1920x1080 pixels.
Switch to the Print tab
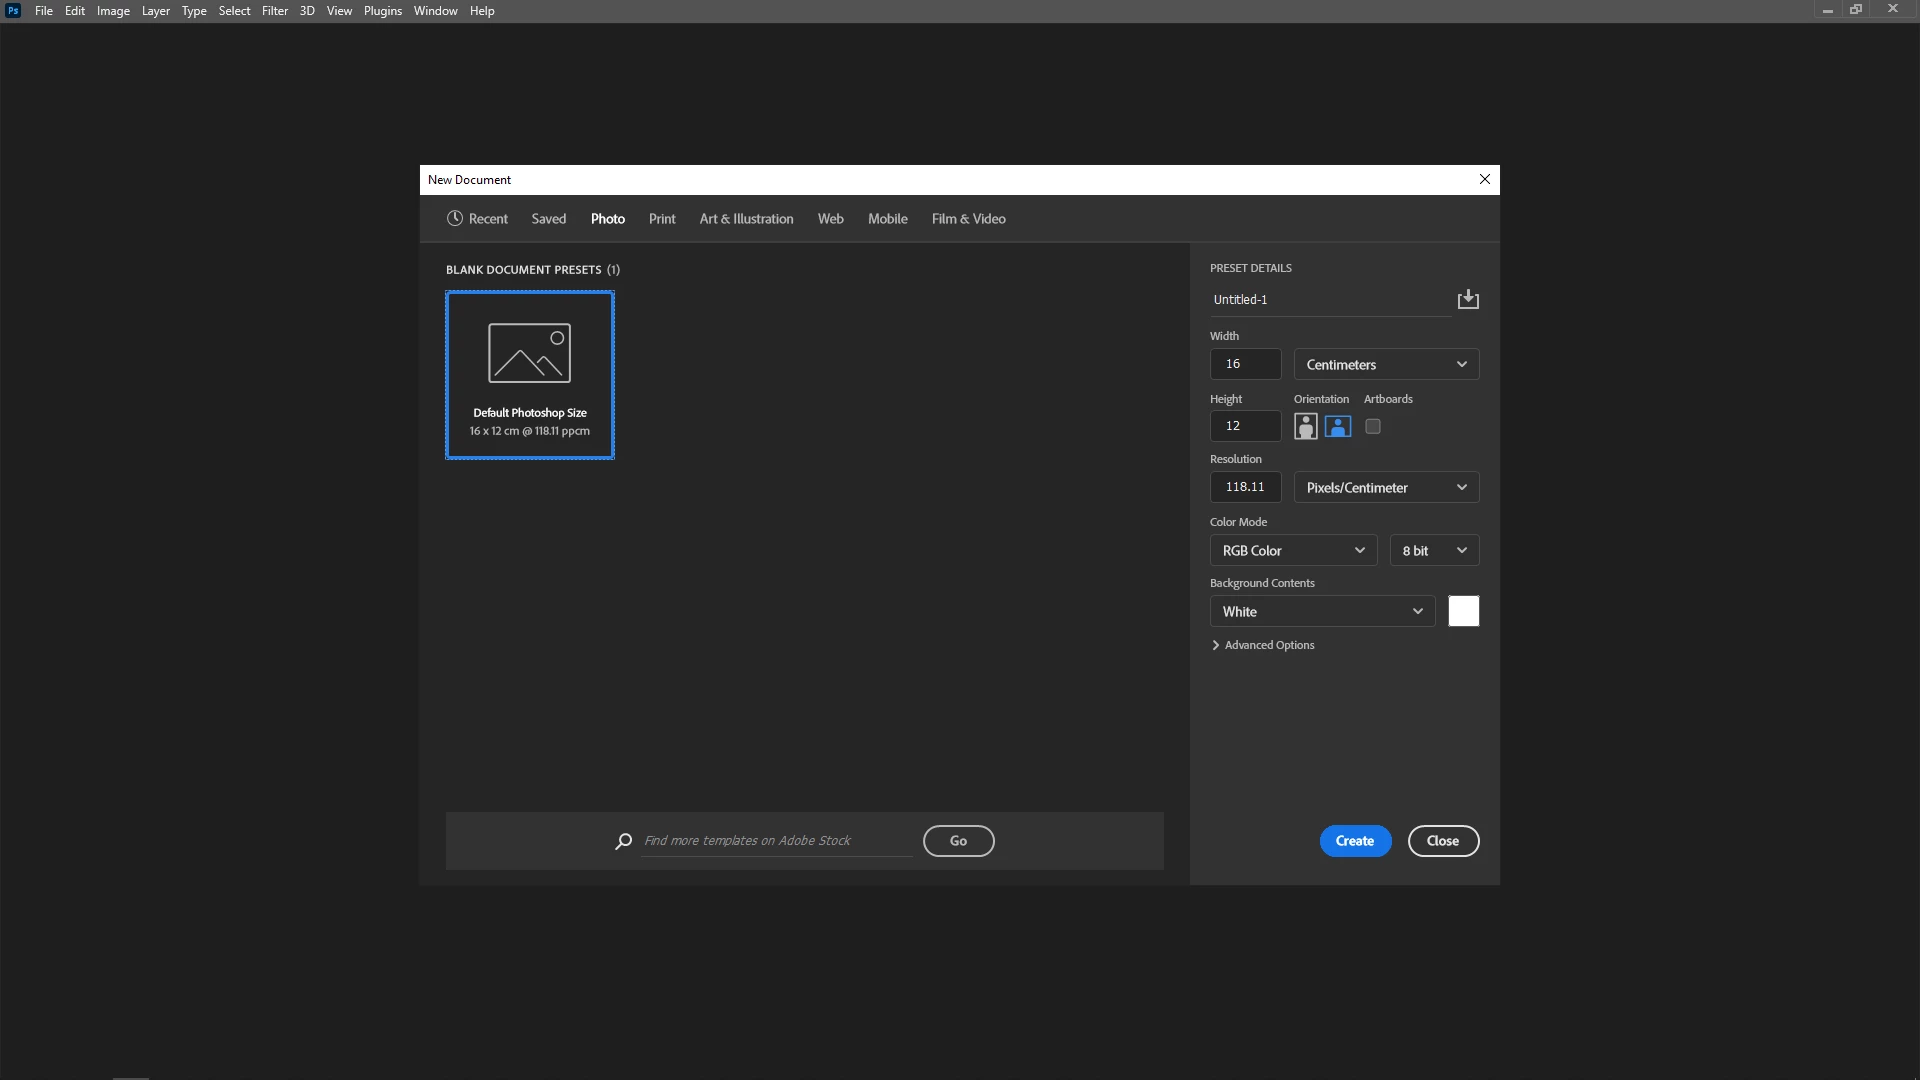tap(661, 218)
